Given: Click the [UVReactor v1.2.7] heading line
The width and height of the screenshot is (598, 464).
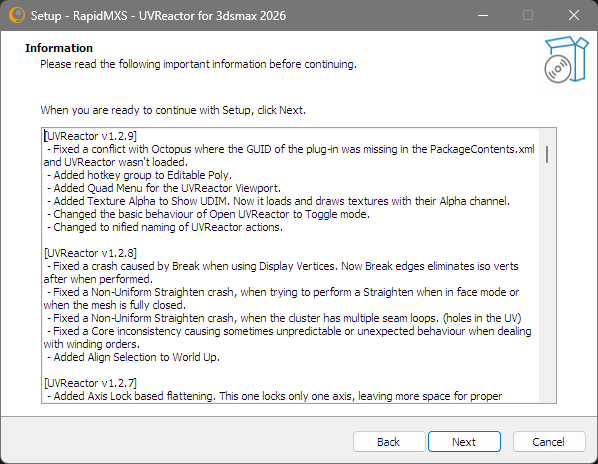Looking at the screenshot, I should [90, 383].
